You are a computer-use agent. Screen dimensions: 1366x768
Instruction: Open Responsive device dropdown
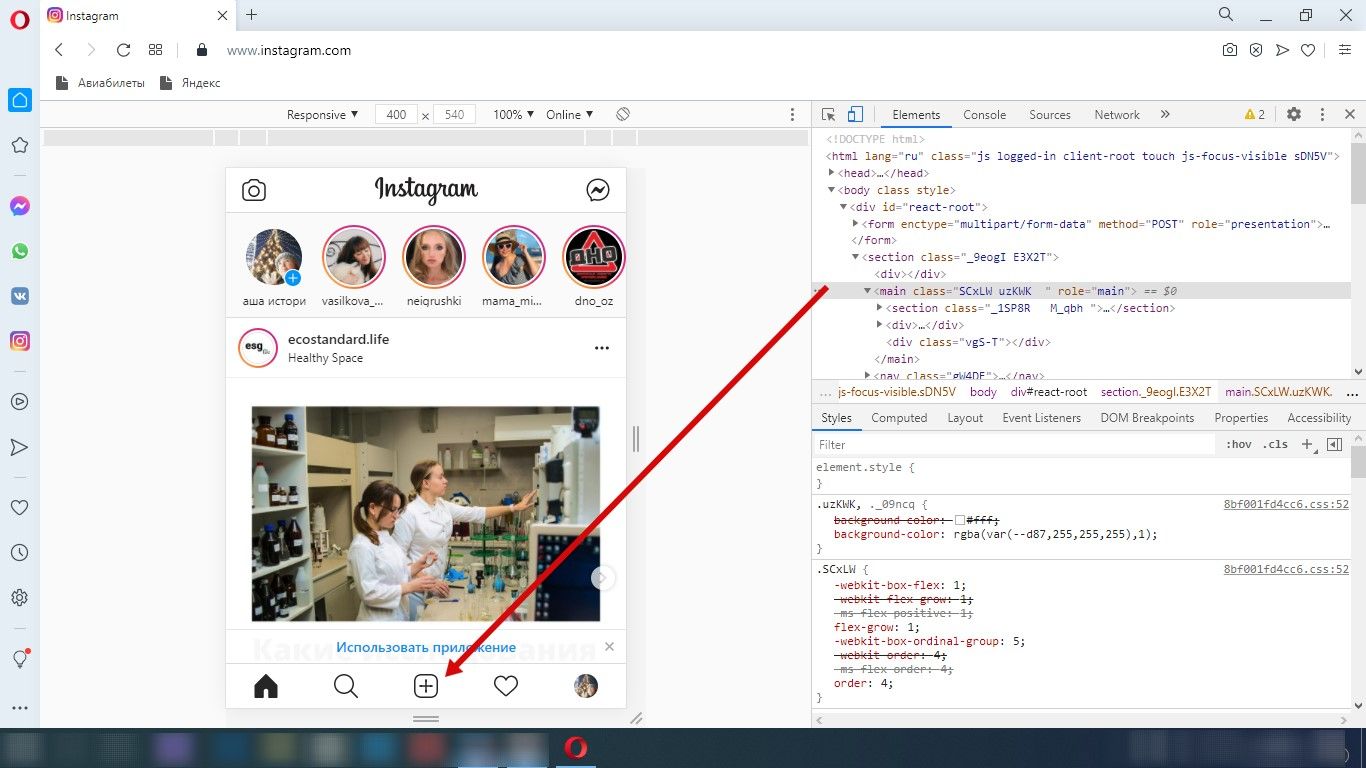coord(322,115)
